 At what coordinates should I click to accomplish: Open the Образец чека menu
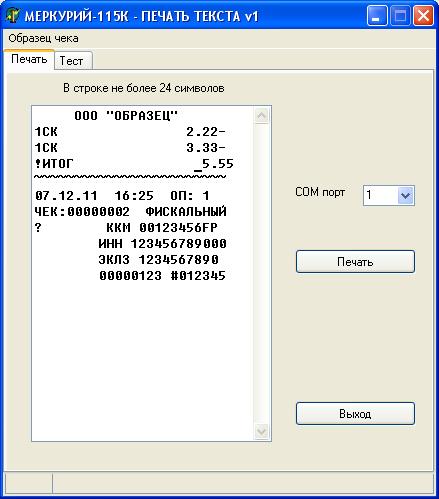click(x=43, y=38)
